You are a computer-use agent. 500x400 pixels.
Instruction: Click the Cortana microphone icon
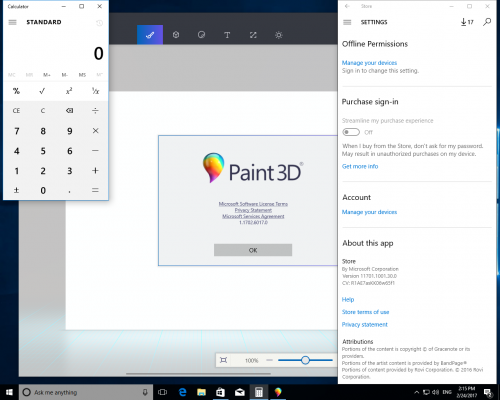coord(145,392)
